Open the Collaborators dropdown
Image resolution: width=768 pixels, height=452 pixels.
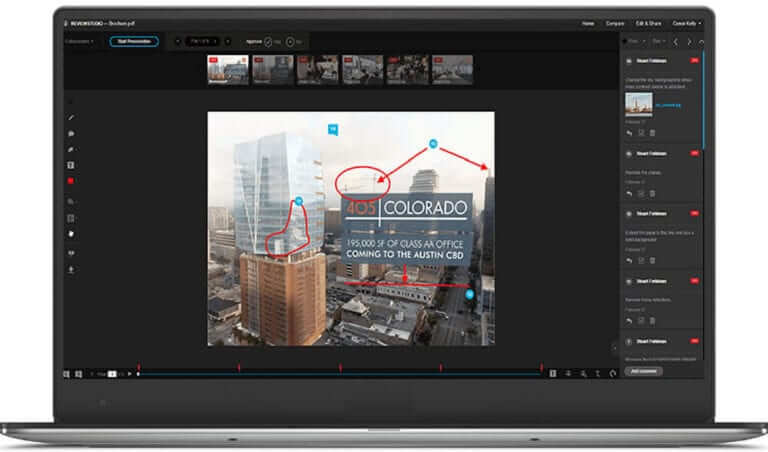click(x=81, y=41)
